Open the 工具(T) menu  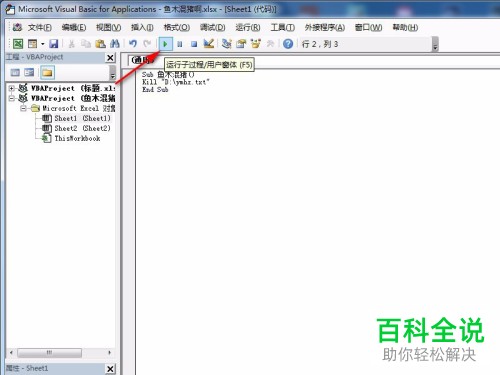coord(282,27)
